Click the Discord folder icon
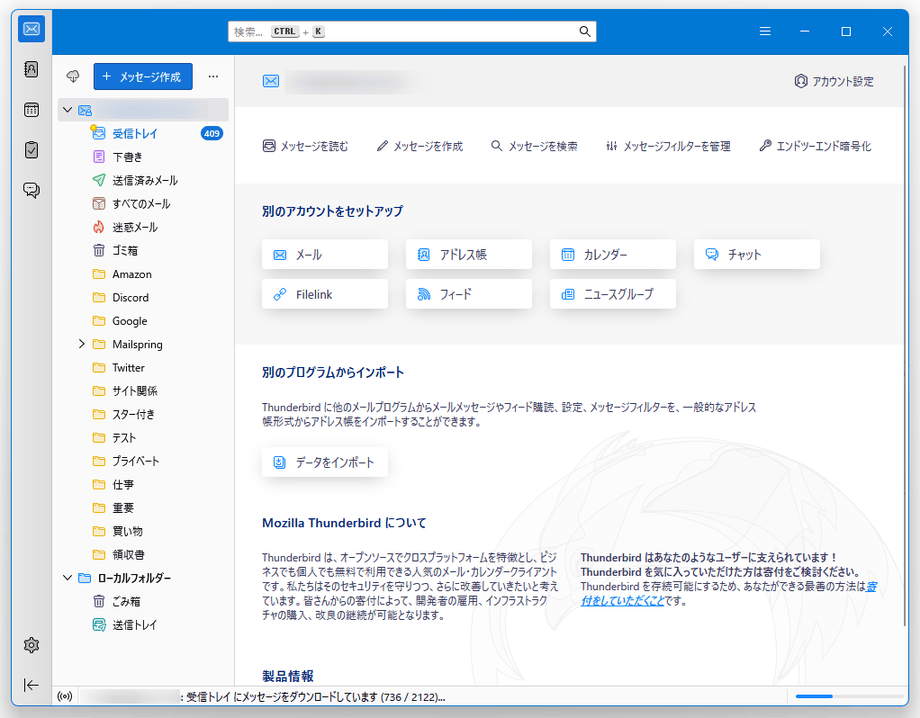This screenshot has height=718, width=920. (x=99, y=297)
